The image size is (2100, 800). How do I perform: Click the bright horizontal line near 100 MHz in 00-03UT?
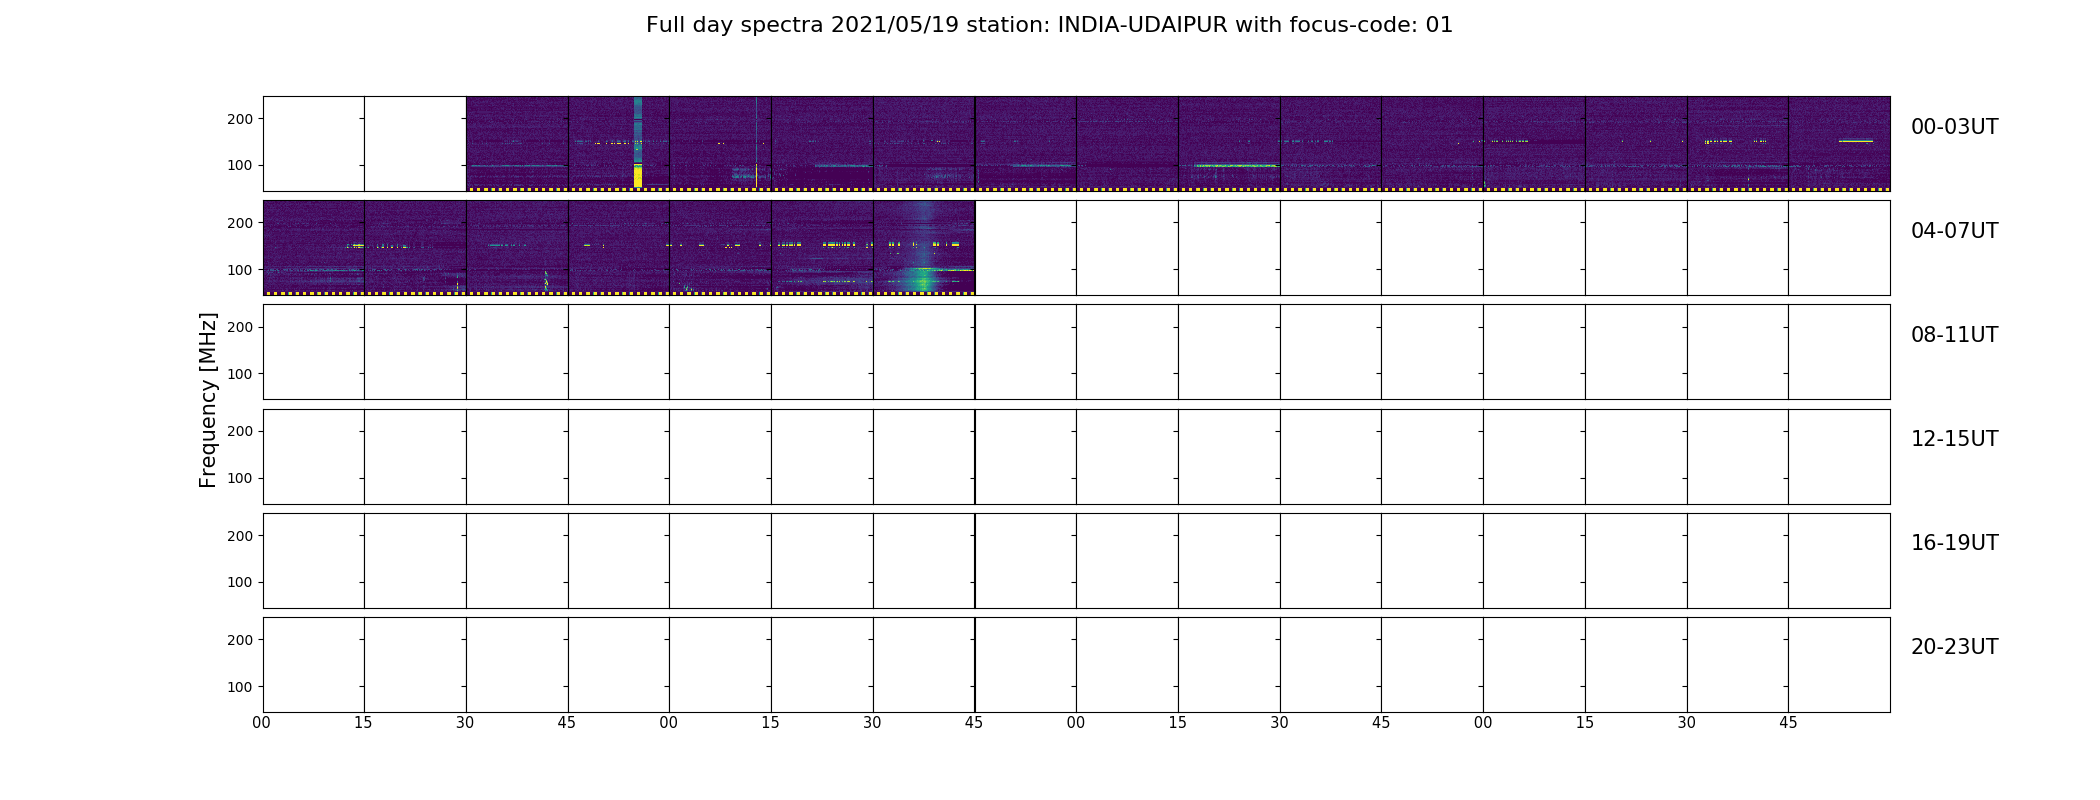pos(1237,165)
